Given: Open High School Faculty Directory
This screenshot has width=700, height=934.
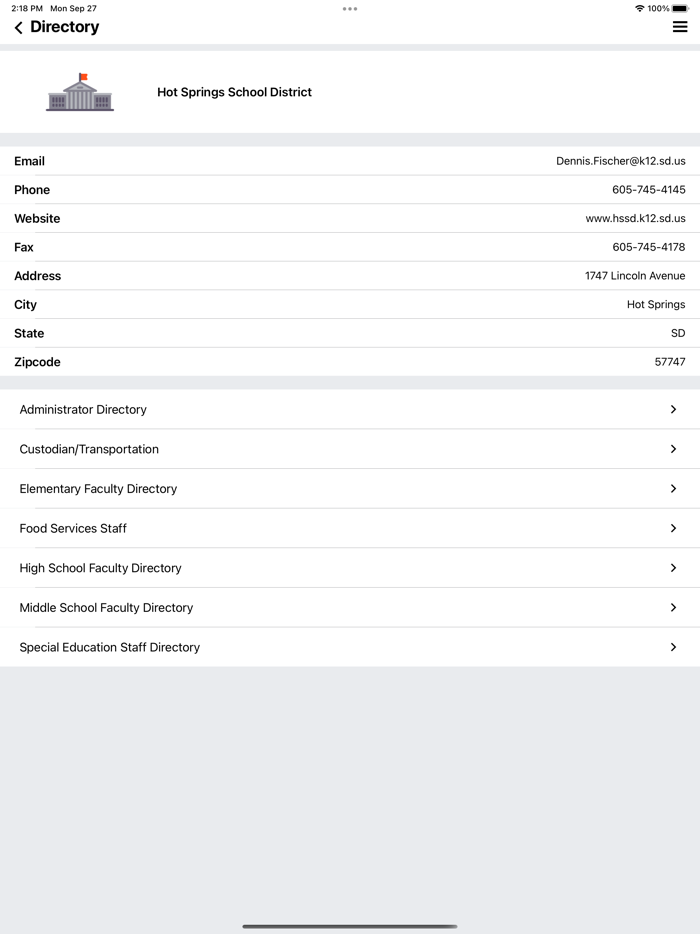Looking at the screenshot, I should click(x=100, y=568).
